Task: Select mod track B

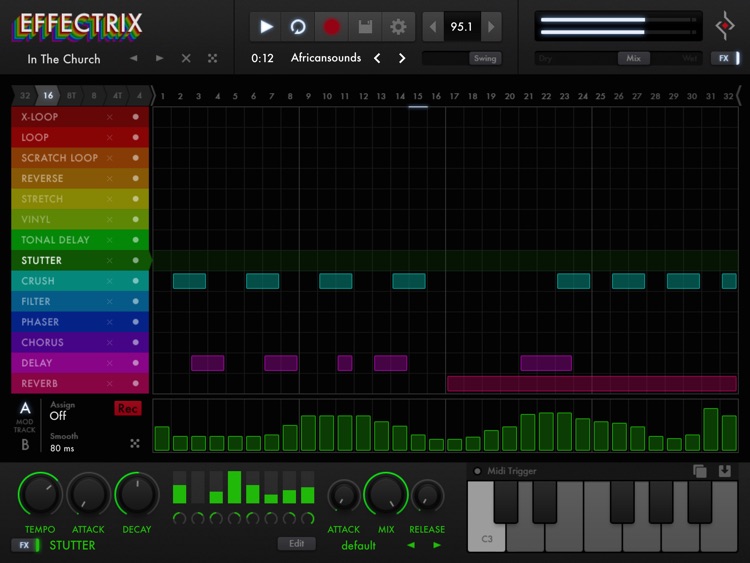Action: pos(25,445)
